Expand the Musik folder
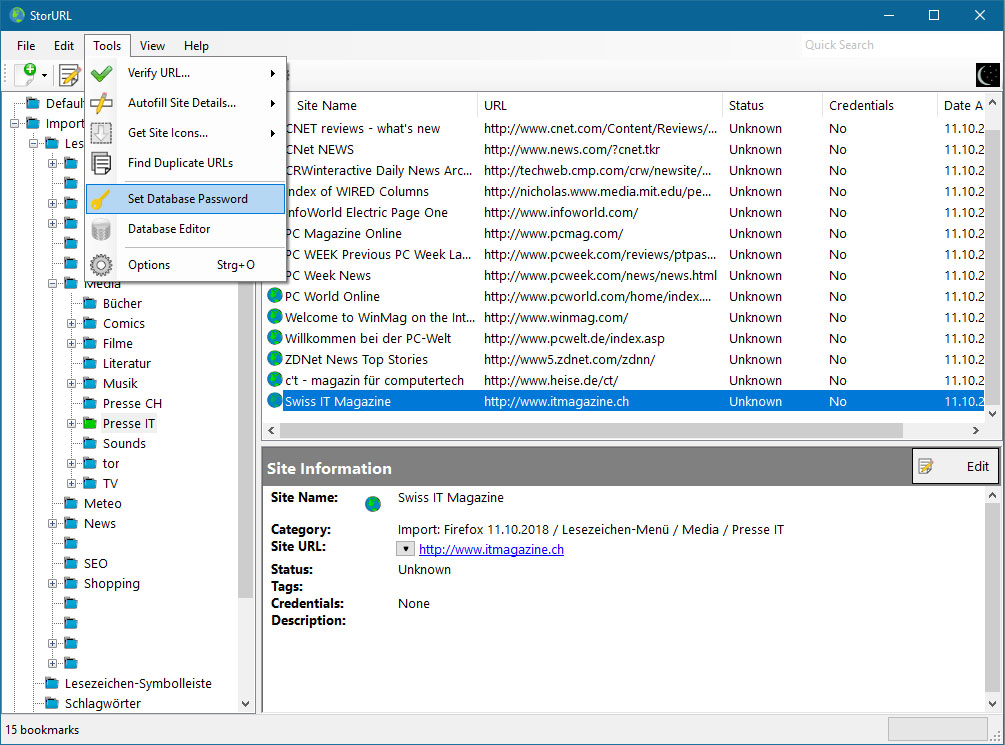This screenshot has height=745, width=1005. (72, 383)
